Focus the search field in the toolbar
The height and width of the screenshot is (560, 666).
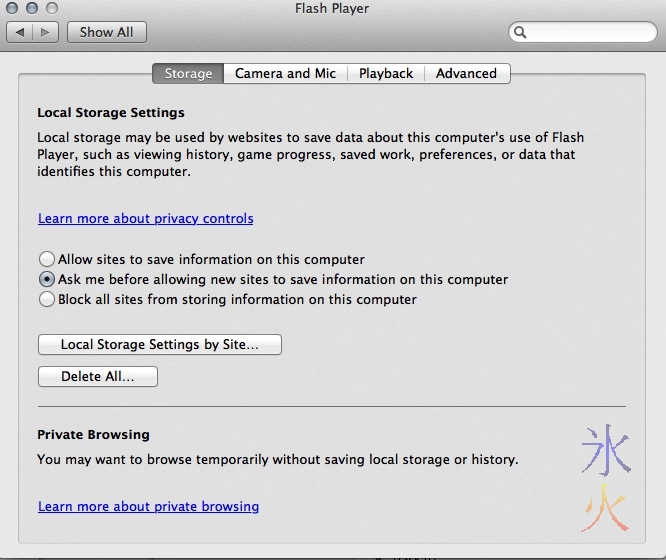click(590, 33)
